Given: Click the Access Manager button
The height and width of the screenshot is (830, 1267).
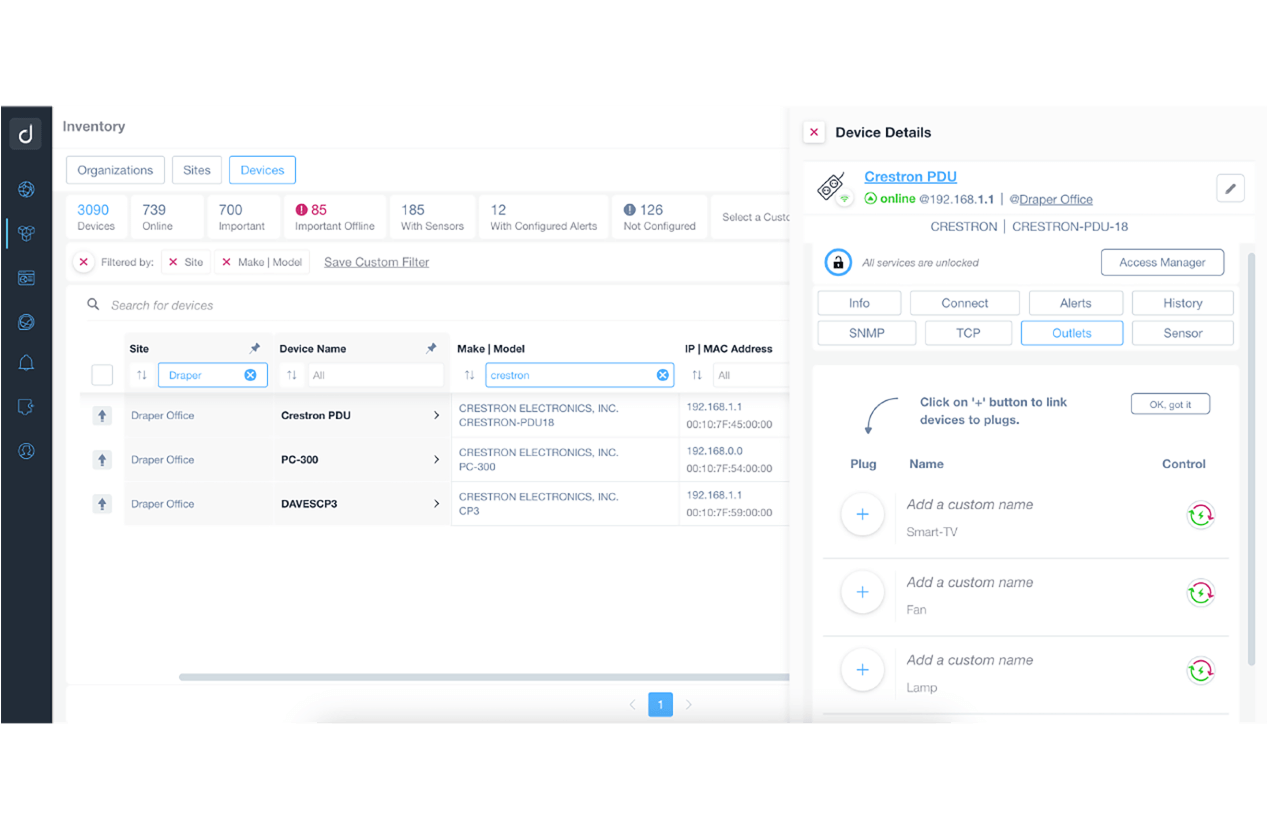Looking at the screenshot, I should click(x=1162, y=262).
